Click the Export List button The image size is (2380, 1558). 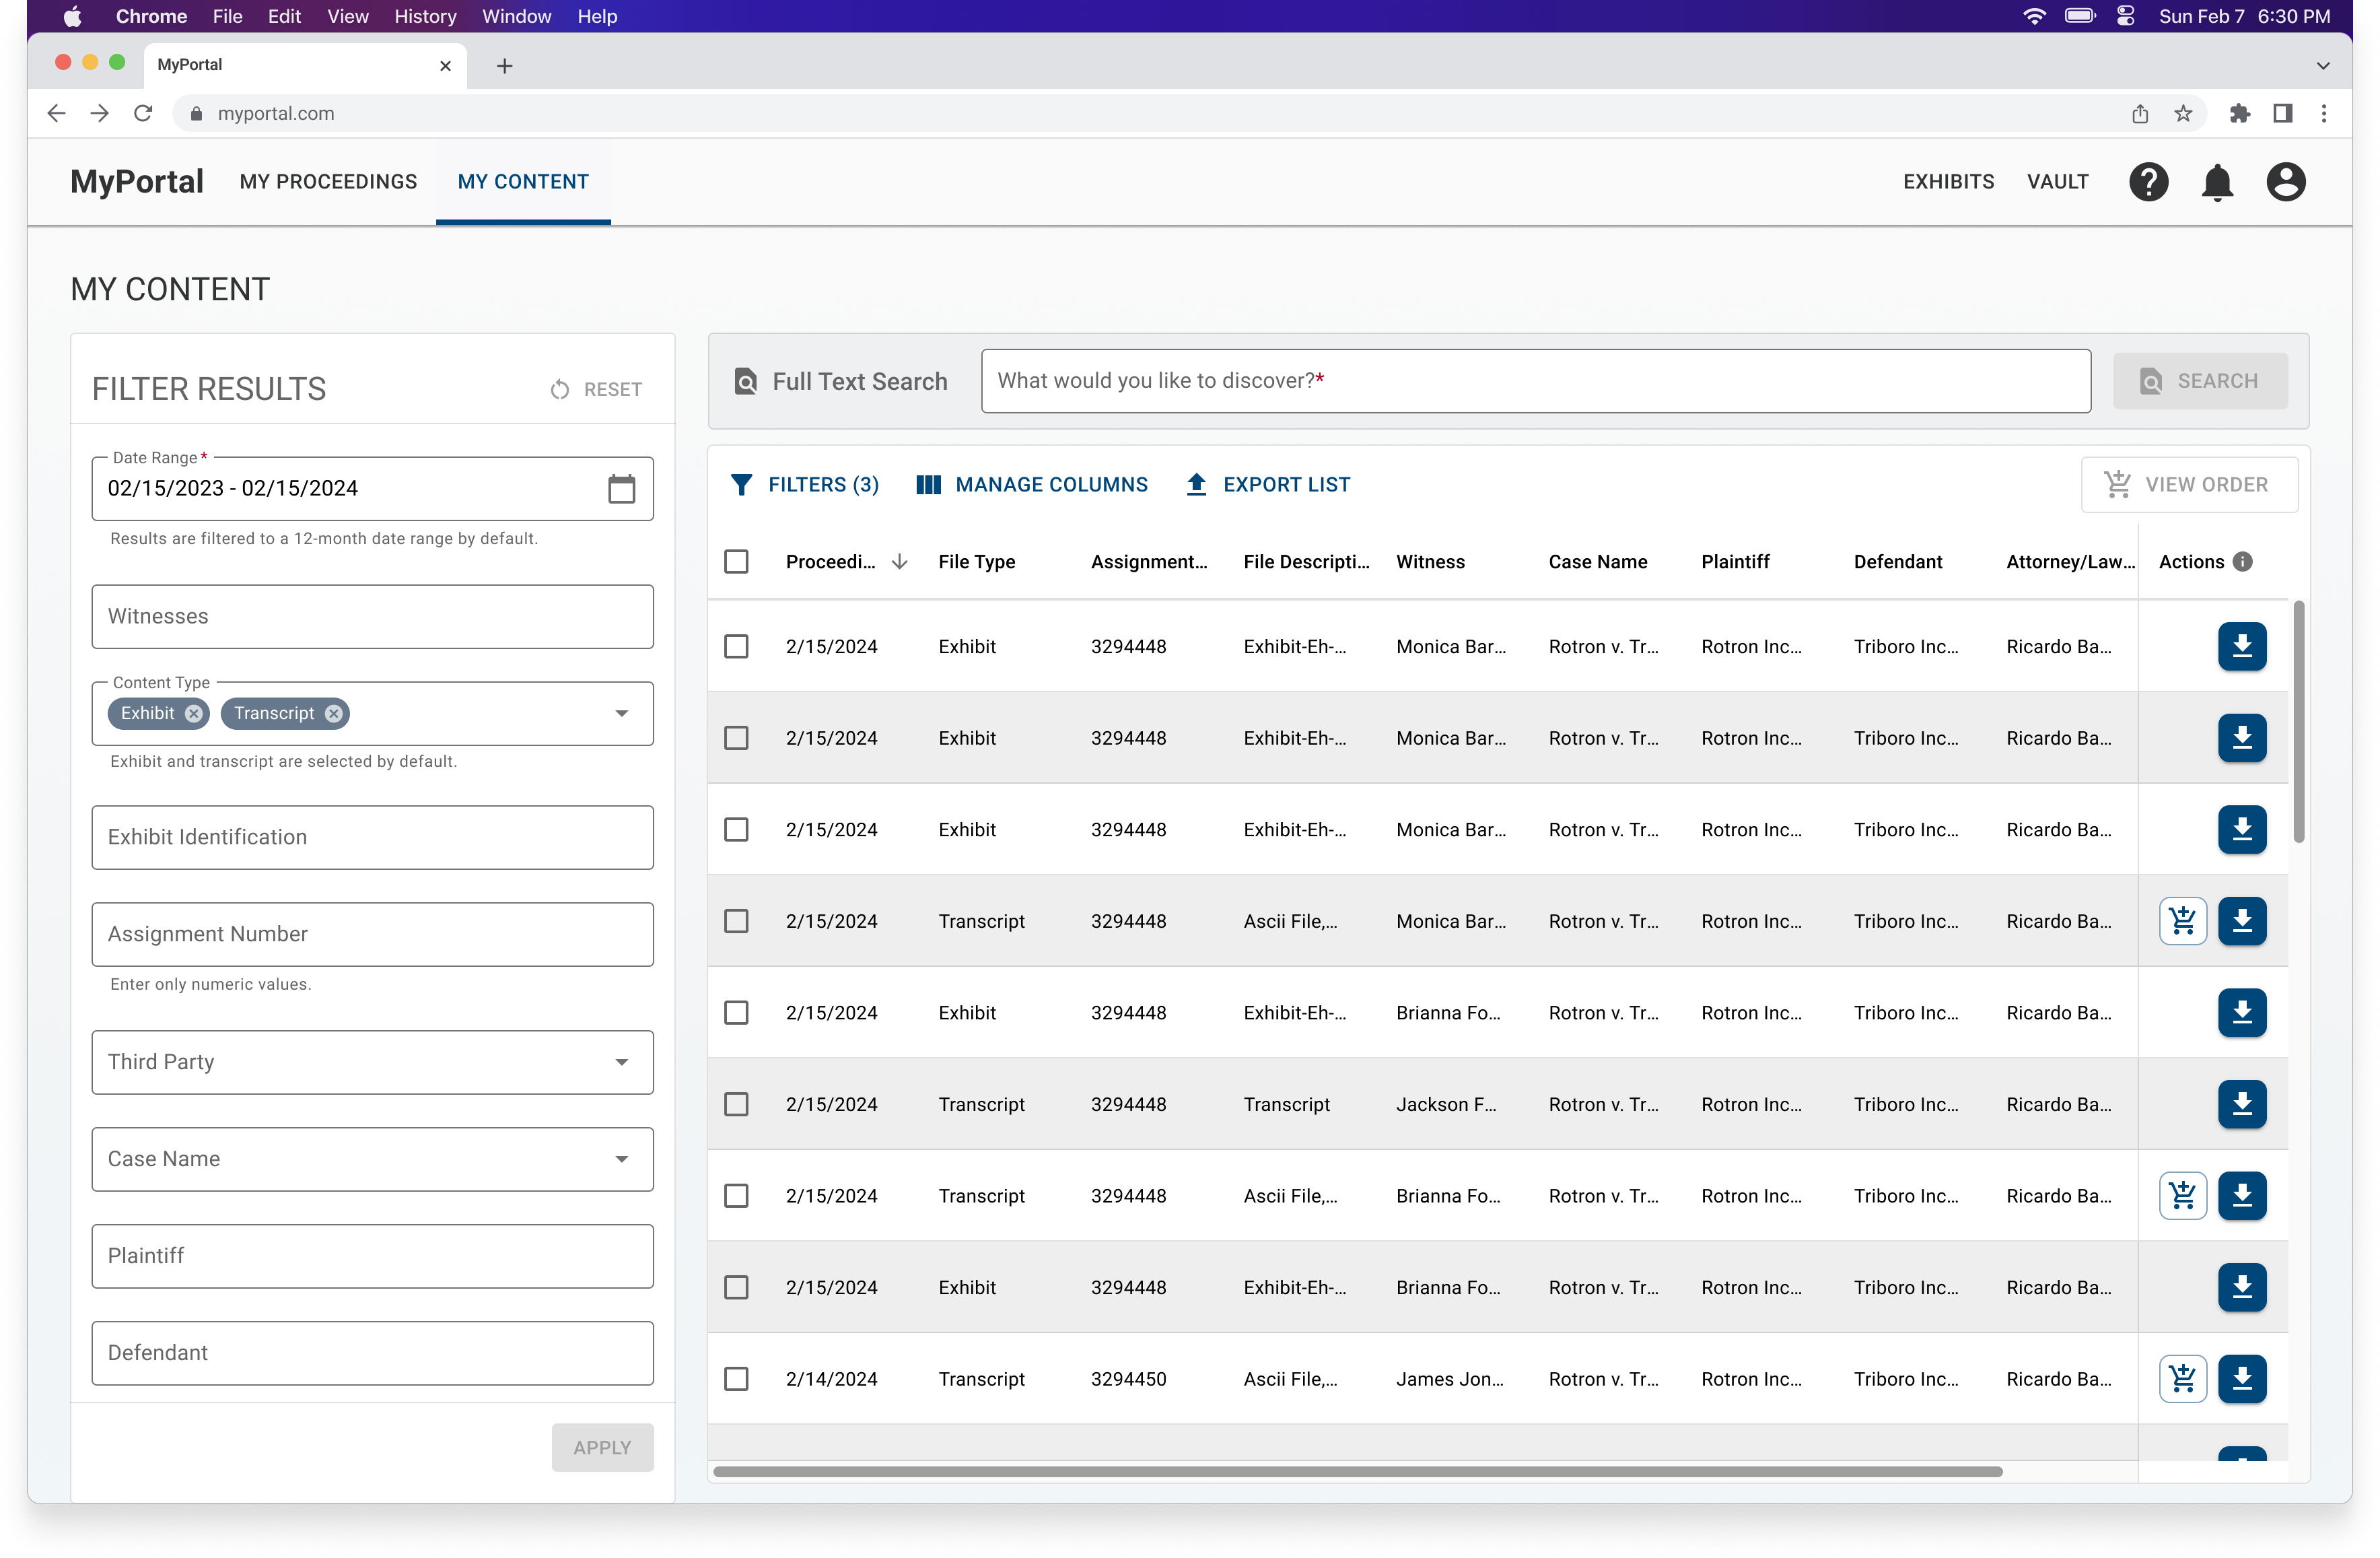[x=1267, y=485]
